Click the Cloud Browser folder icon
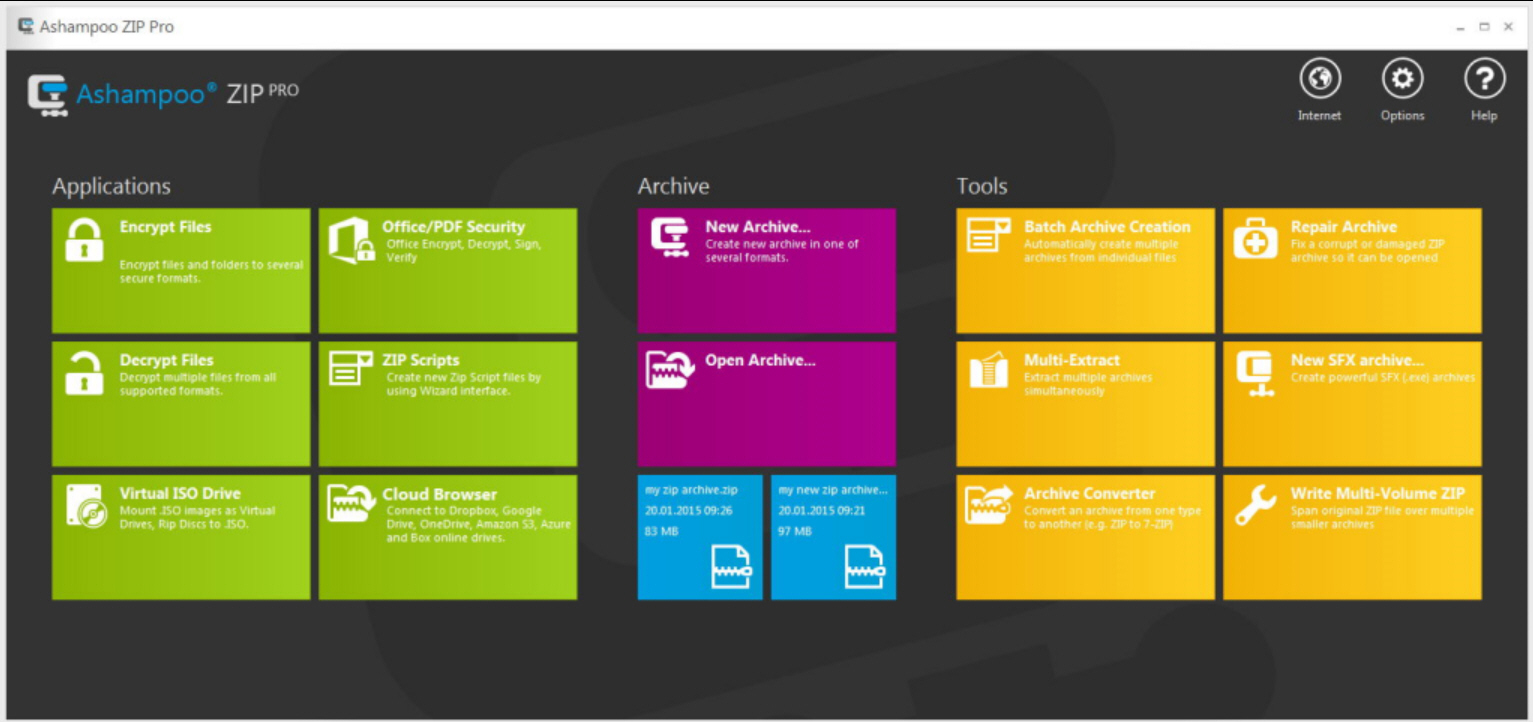1533x722 pixels. pos(352,504)
